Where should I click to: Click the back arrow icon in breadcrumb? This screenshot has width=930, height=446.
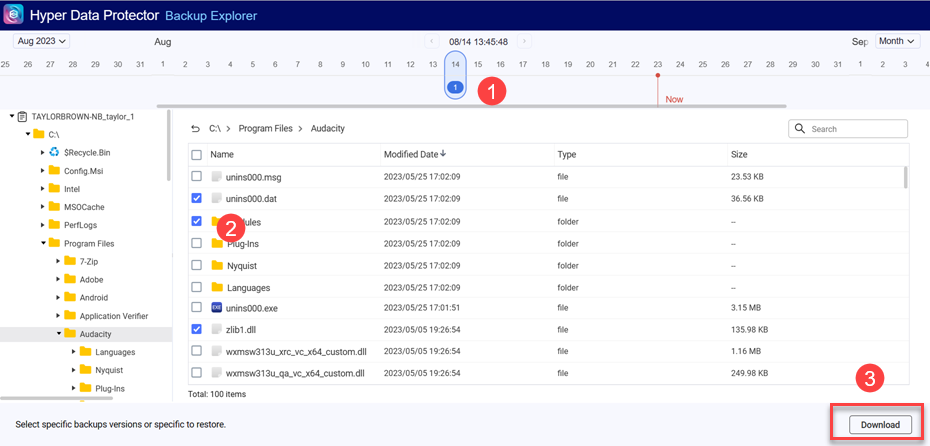(196, 129)
